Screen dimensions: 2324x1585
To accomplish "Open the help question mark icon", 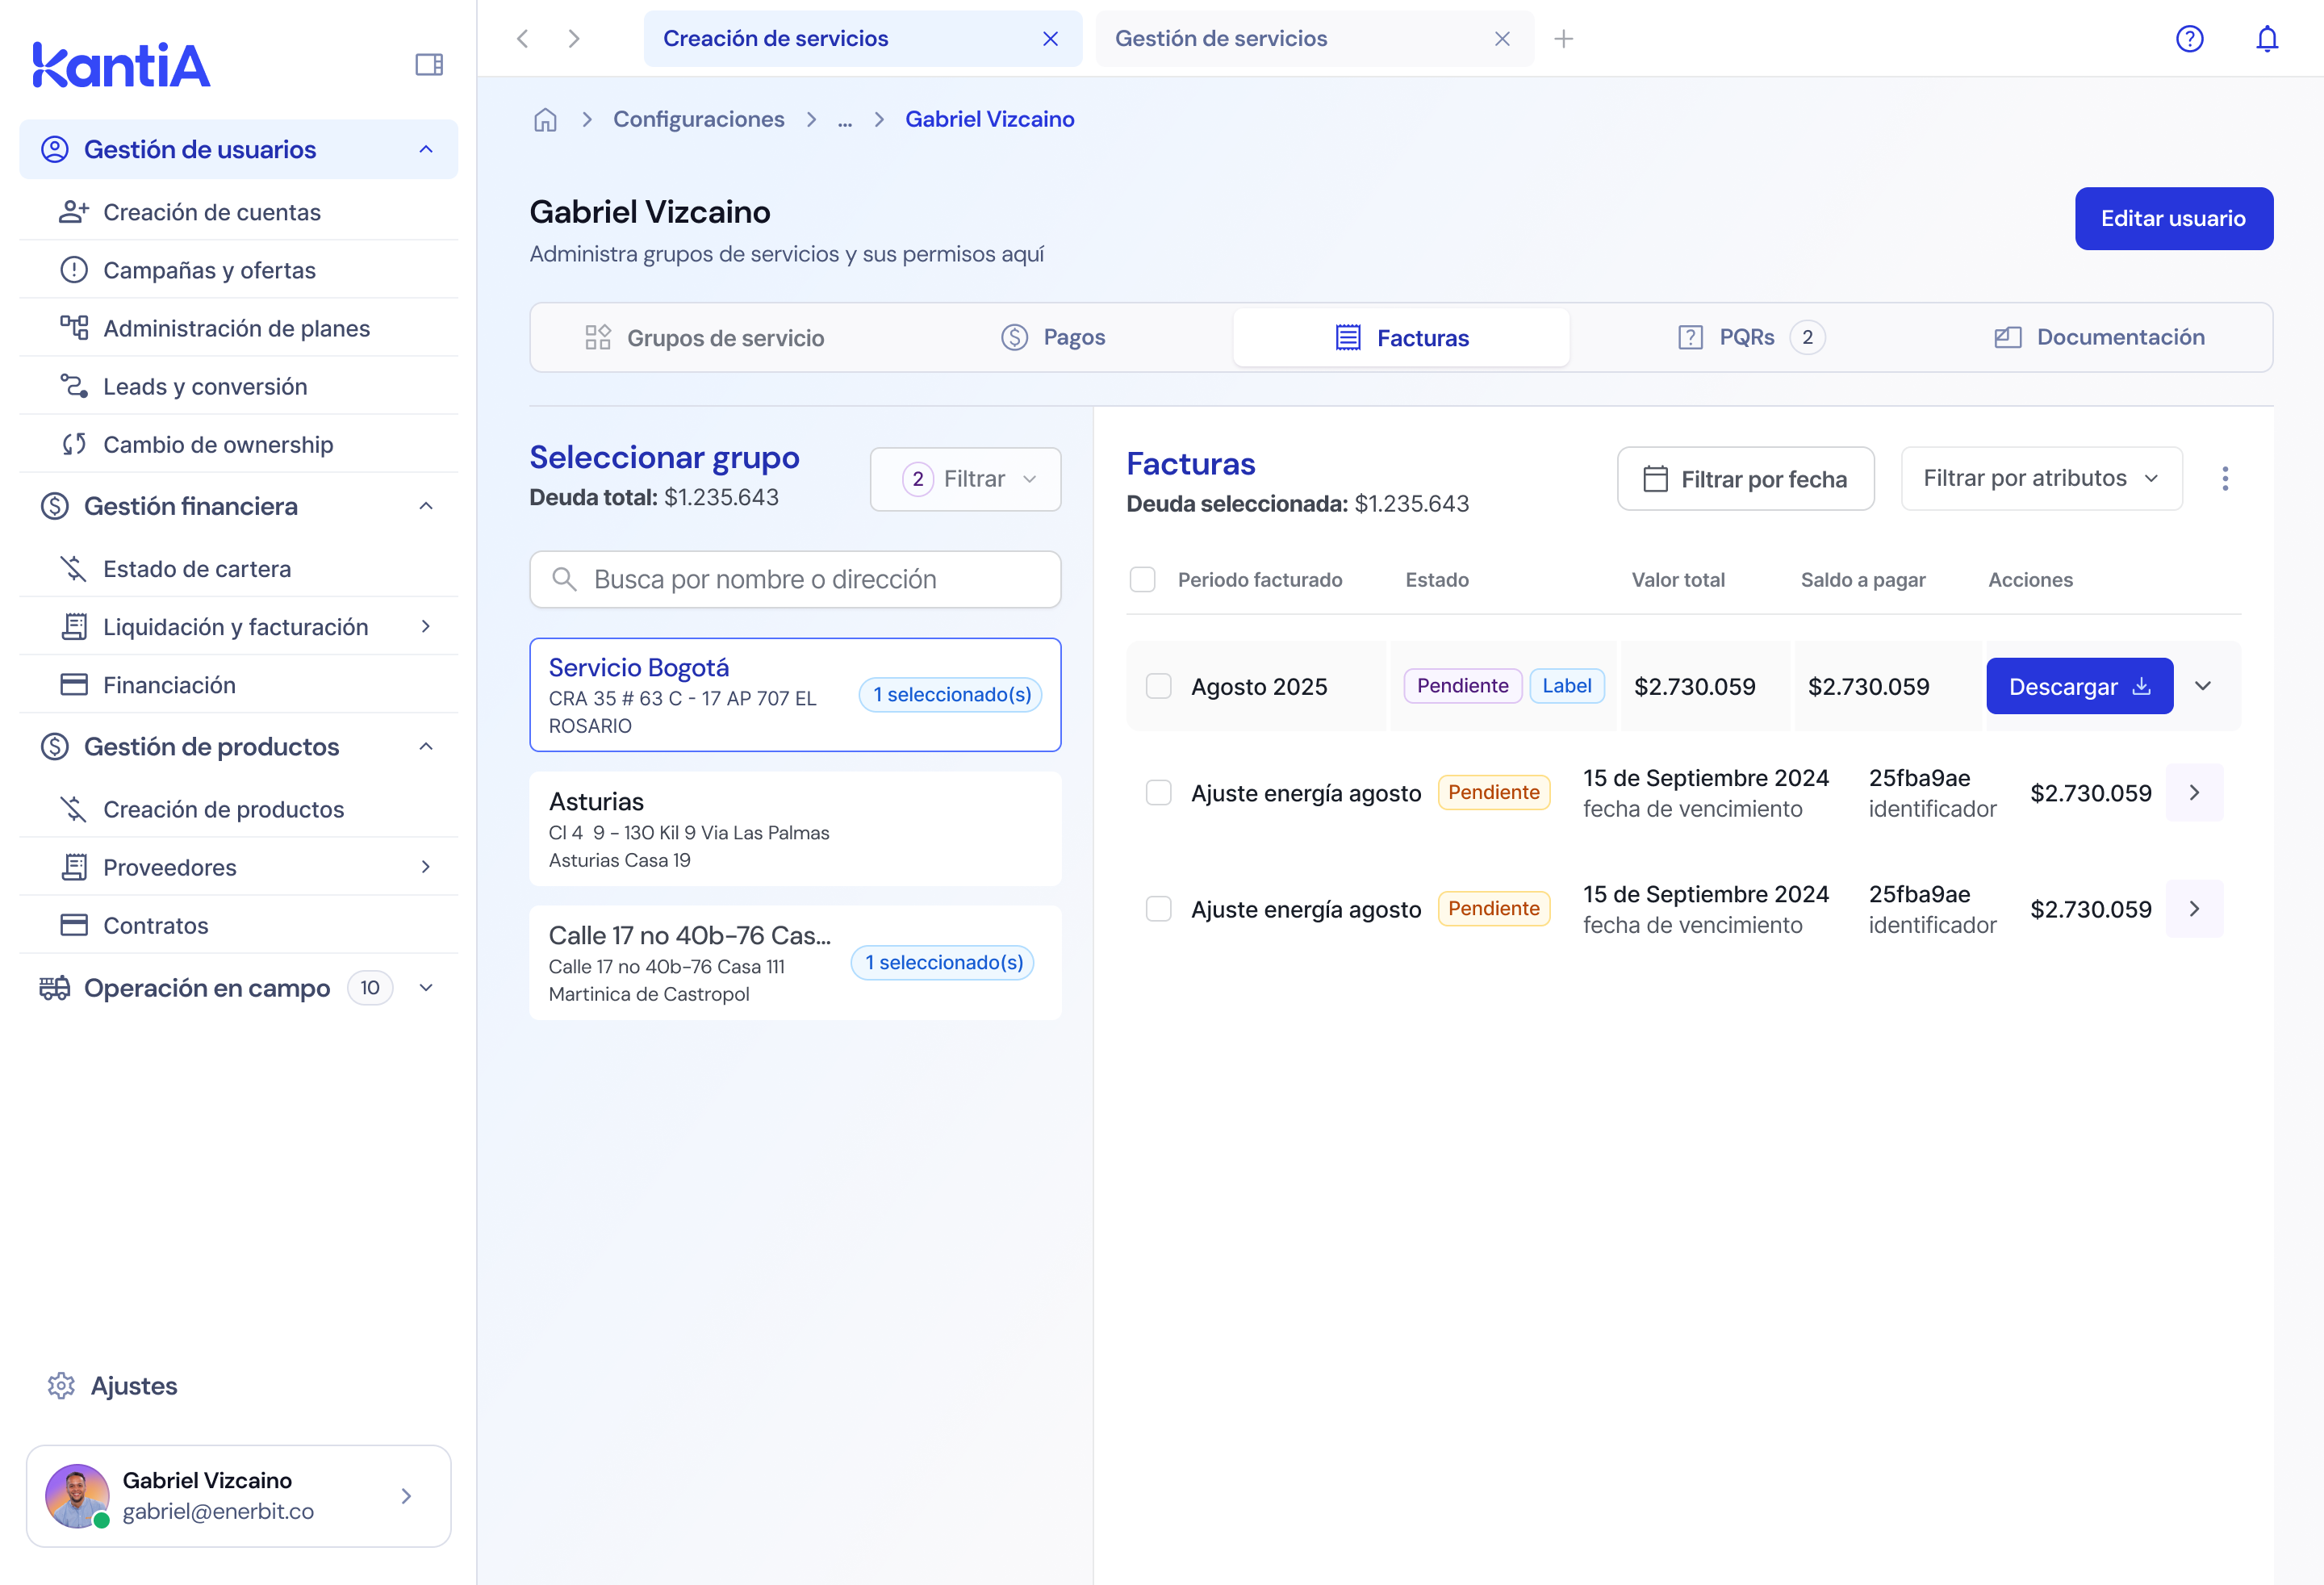I will click(x=2189, y=39).
